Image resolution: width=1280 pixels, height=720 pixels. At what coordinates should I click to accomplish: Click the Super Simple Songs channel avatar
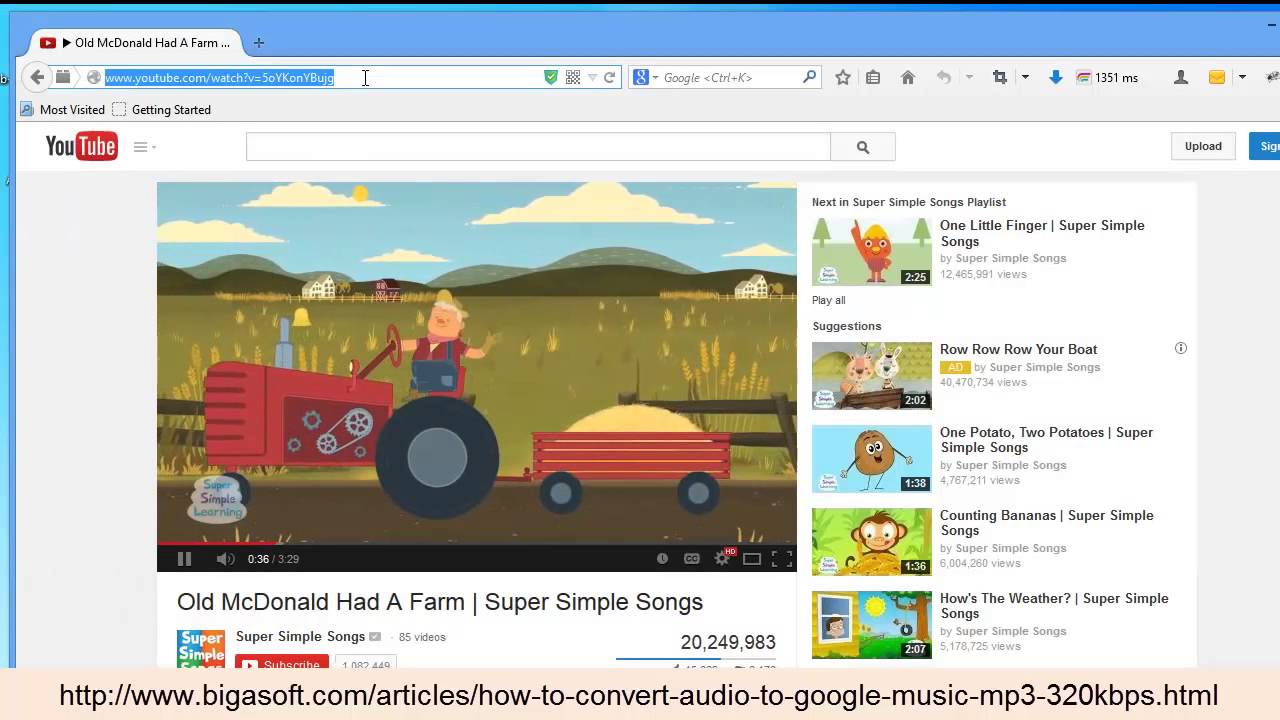201,648
